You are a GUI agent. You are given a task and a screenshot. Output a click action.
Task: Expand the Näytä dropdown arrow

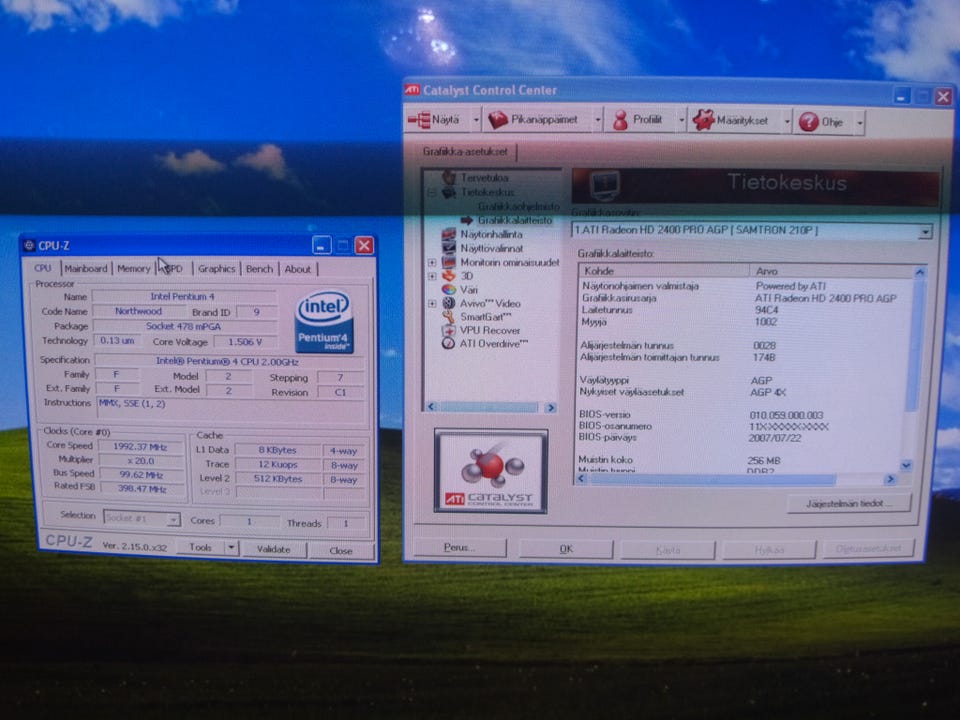coord(476,120)
